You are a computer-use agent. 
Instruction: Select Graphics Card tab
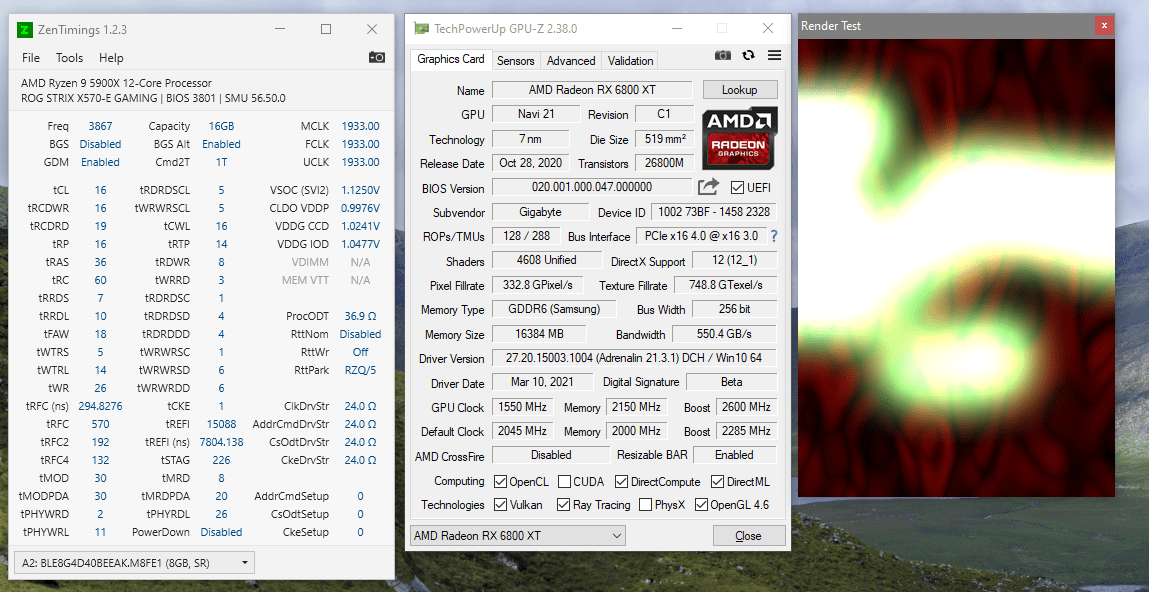451,59
